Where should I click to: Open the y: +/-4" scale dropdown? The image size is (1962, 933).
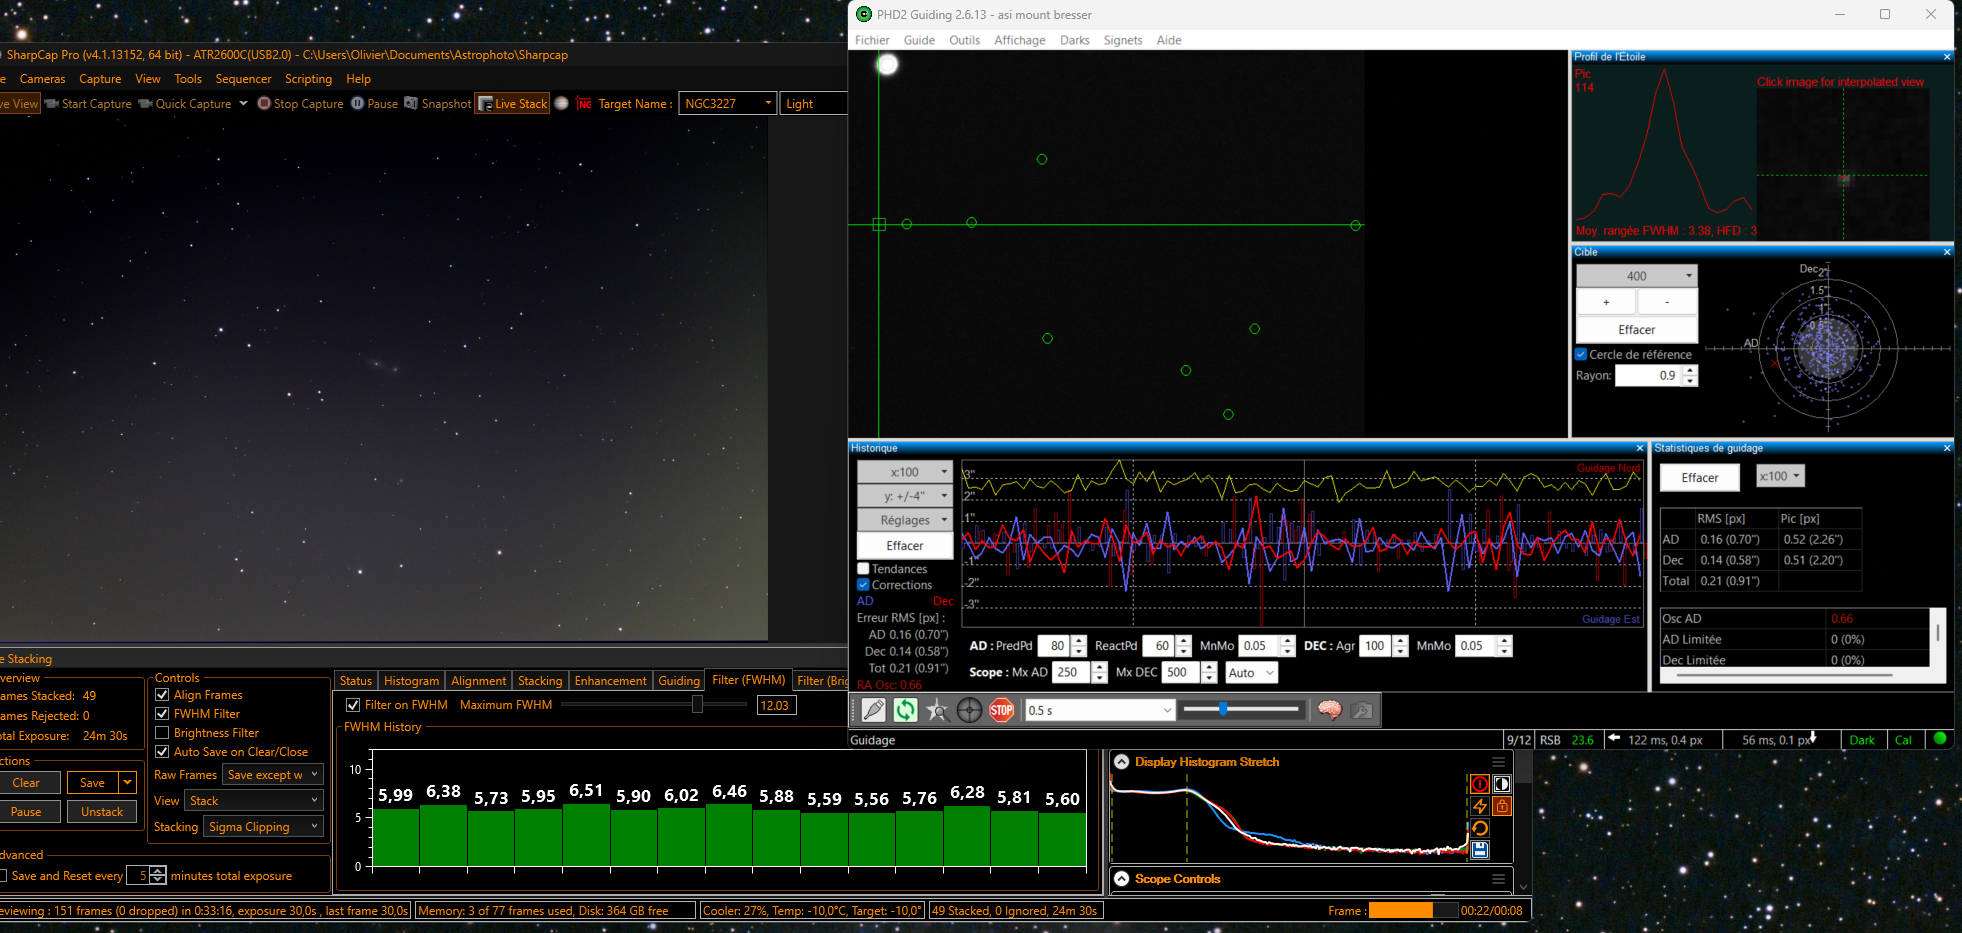(x=905, y=496)
